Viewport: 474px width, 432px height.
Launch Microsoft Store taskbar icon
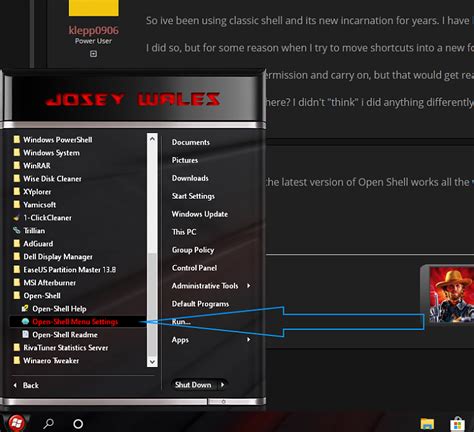pyautogui.click(x=457, y=424)
